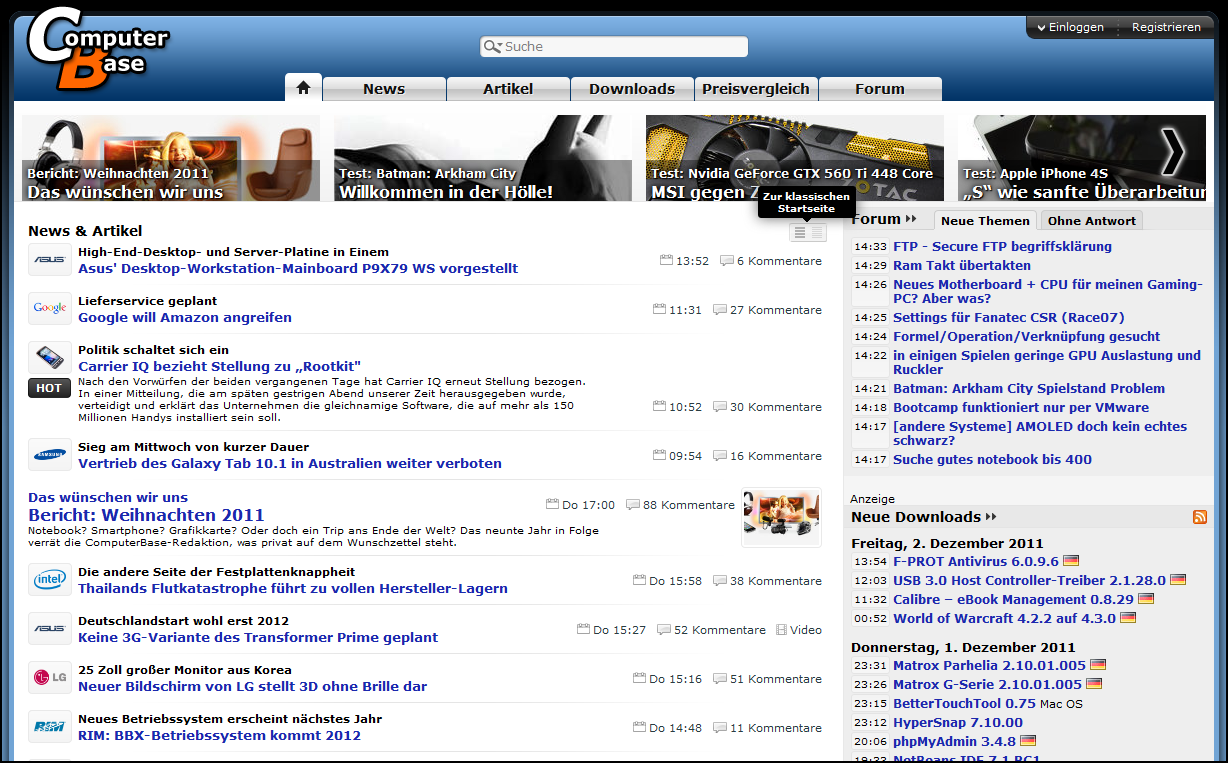Viewport: 1228px width, 763px height.
Task: Open thread Batman: Arkham City Spielstand Problem
Action: tap(1029, 388)
